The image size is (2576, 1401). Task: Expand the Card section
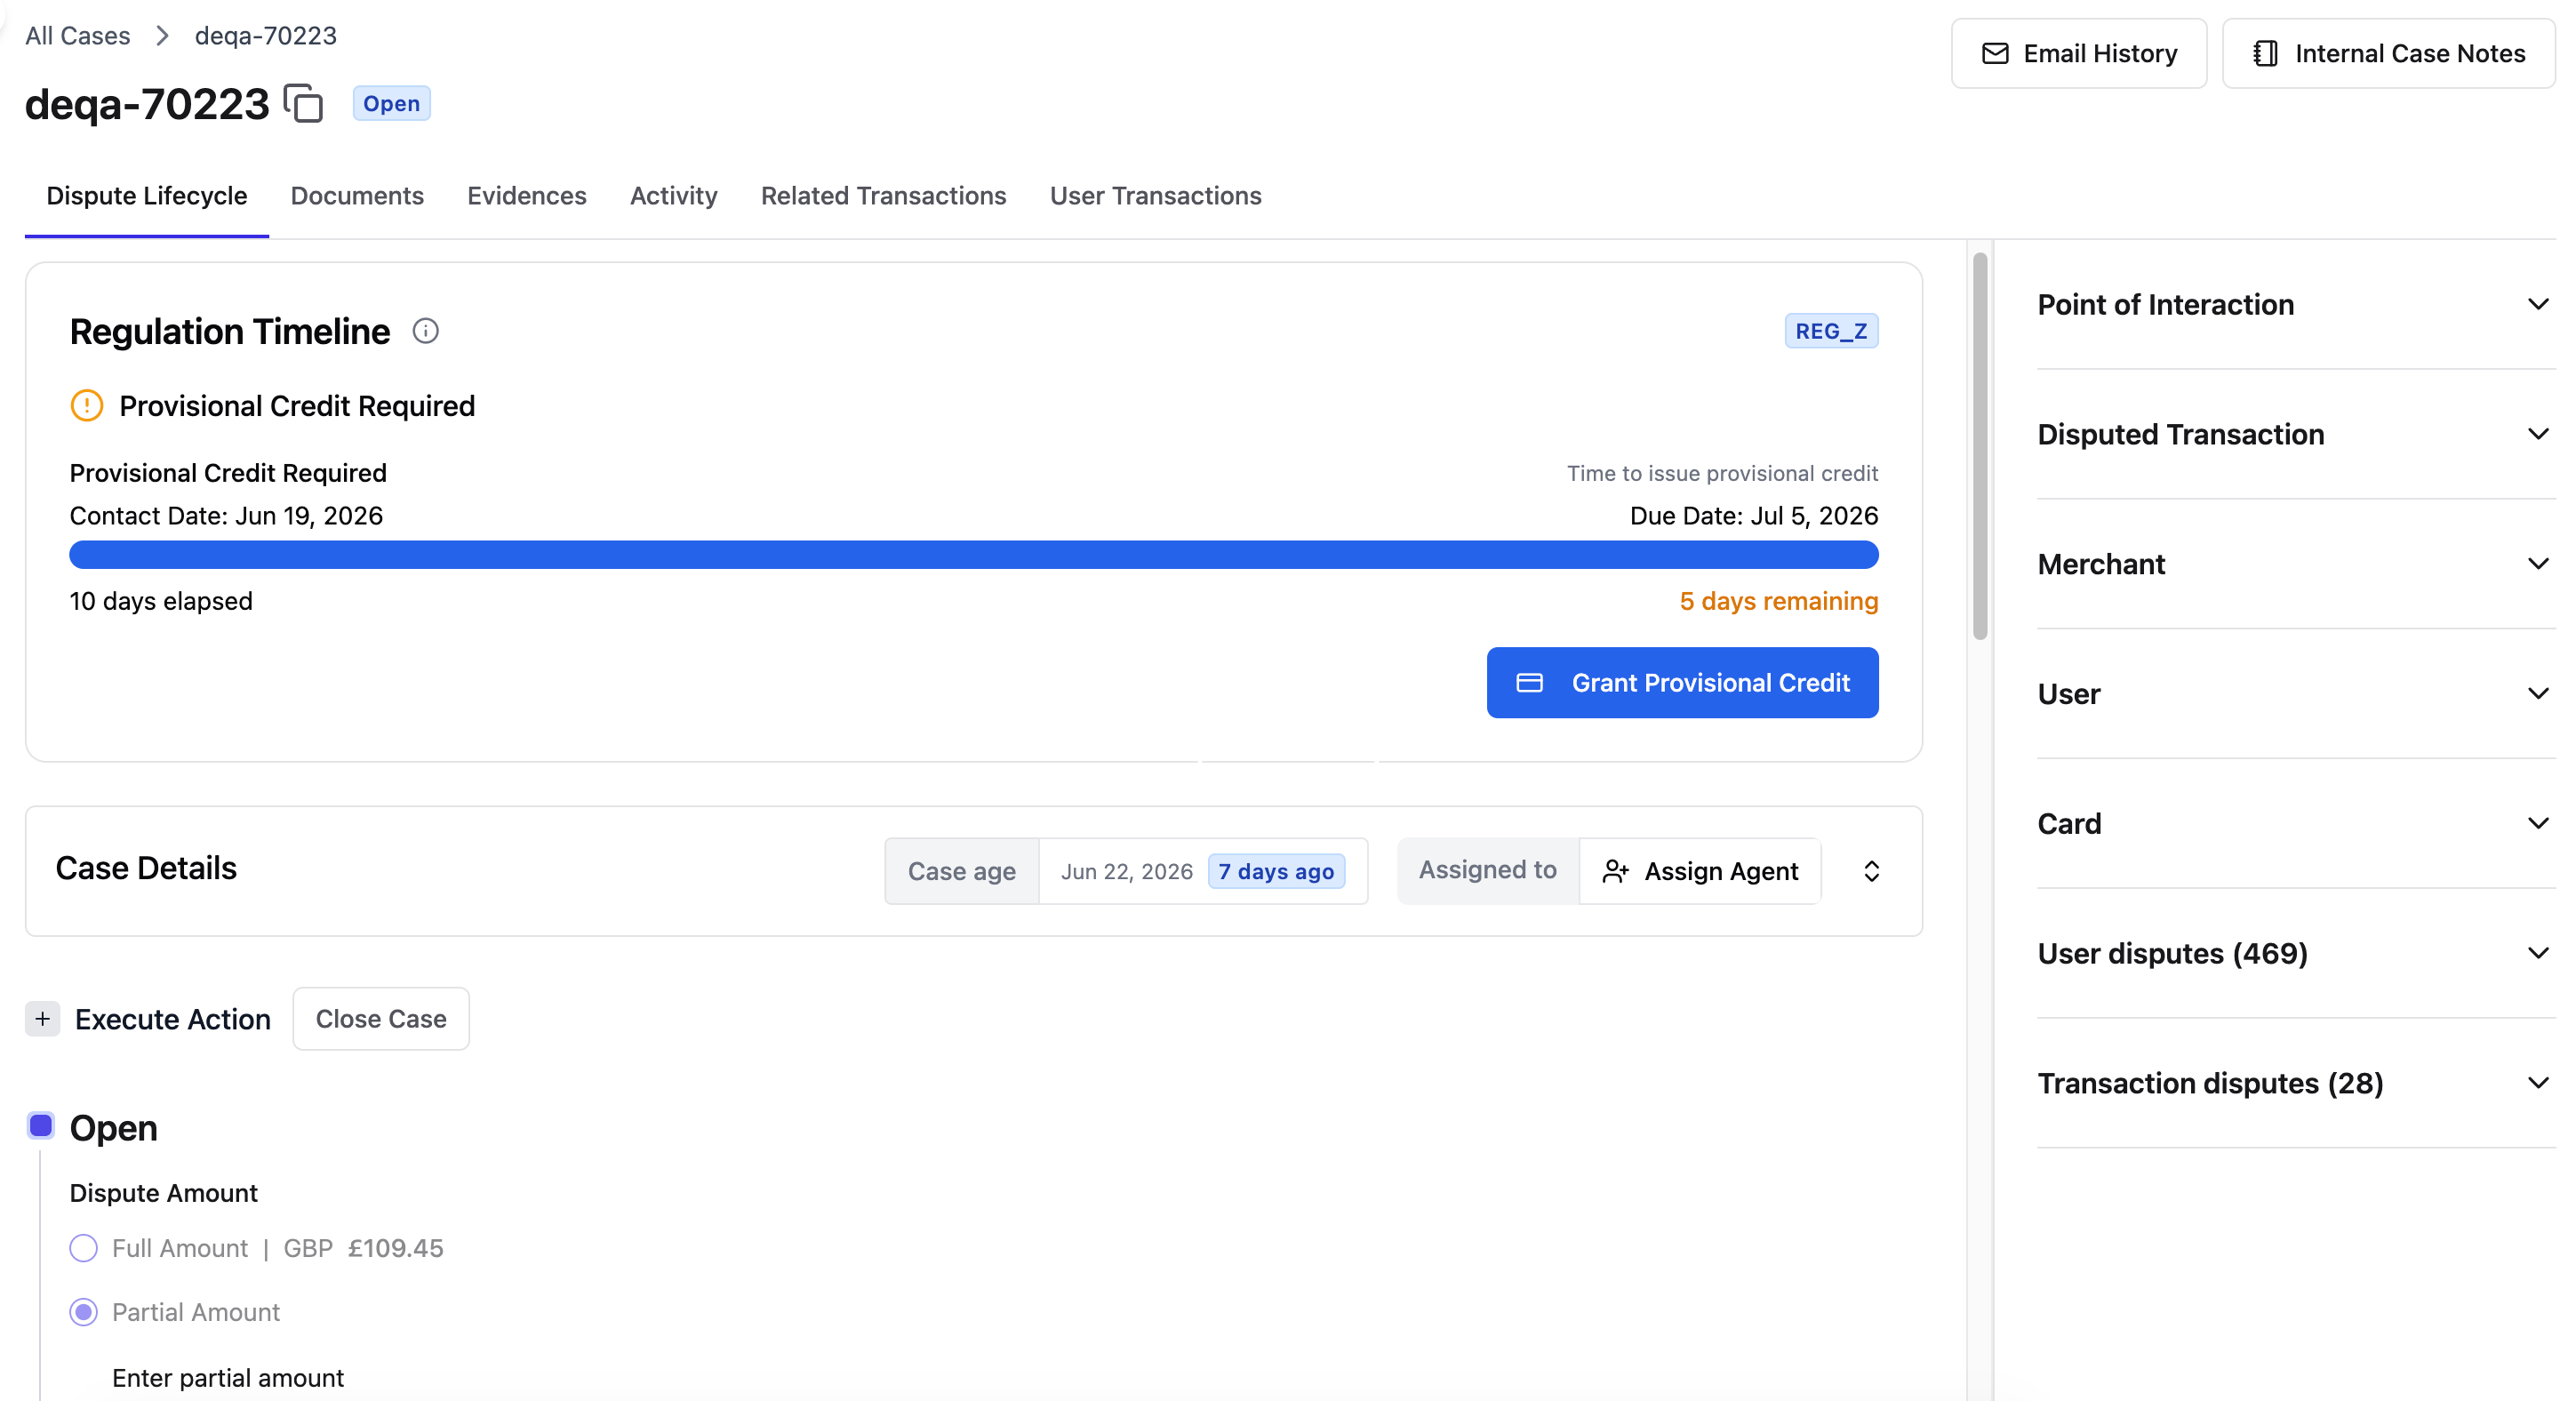click(x=2296, y=824)
